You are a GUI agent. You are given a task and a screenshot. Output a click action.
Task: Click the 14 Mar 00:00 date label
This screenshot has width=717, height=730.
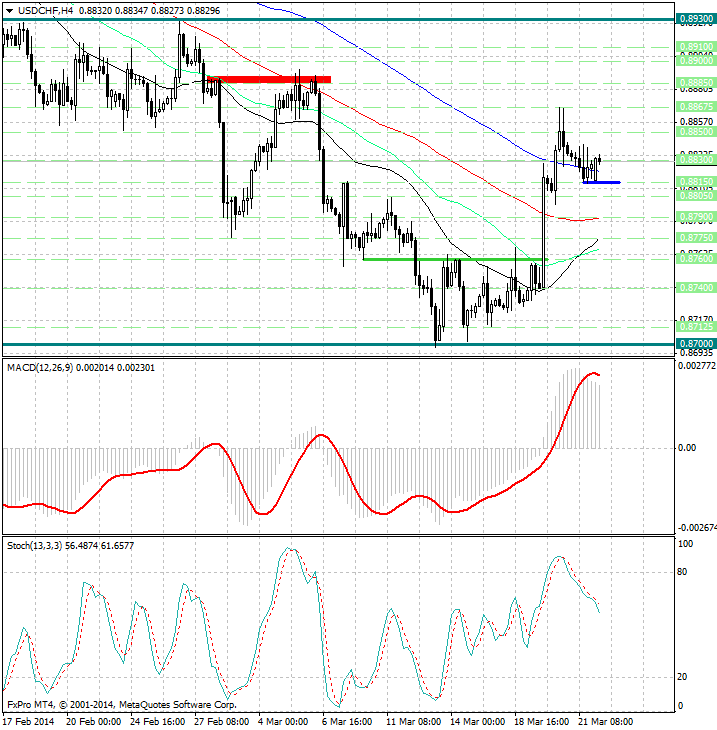(x=478, y=722)
